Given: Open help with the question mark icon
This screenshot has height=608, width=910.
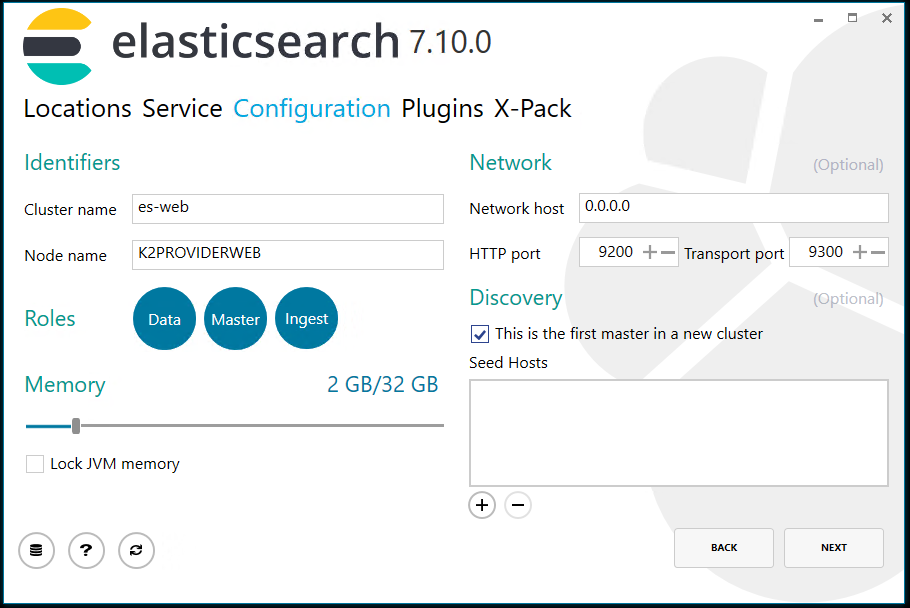Looking at the screenshot, I should pyautogui.click(x=86, y=550).
